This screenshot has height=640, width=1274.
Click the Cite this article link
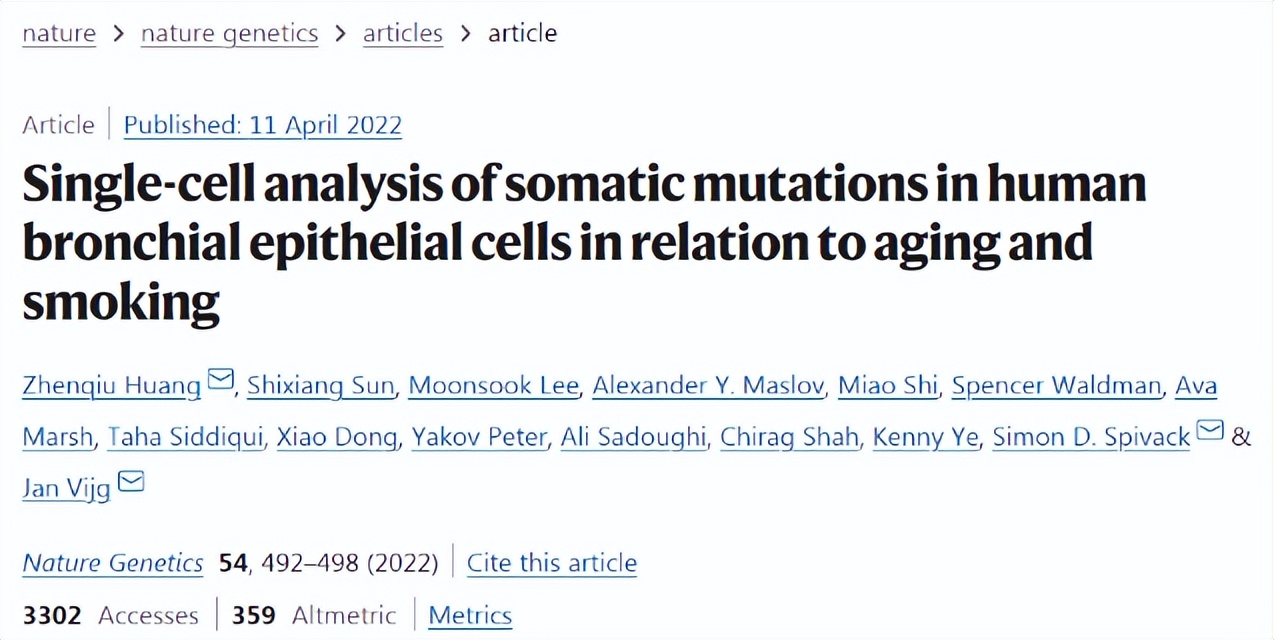click(551, 563)
